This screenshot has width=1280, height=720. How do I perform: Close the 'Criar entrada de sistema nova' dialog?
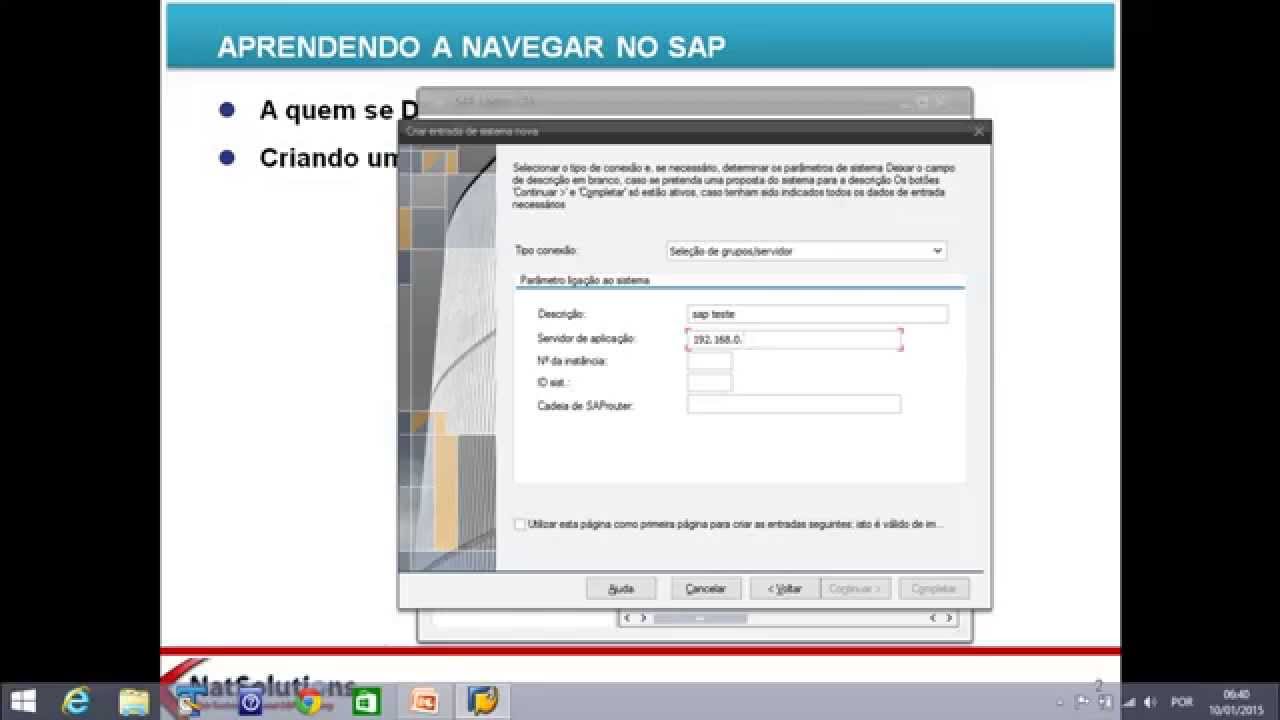[978, 131]
